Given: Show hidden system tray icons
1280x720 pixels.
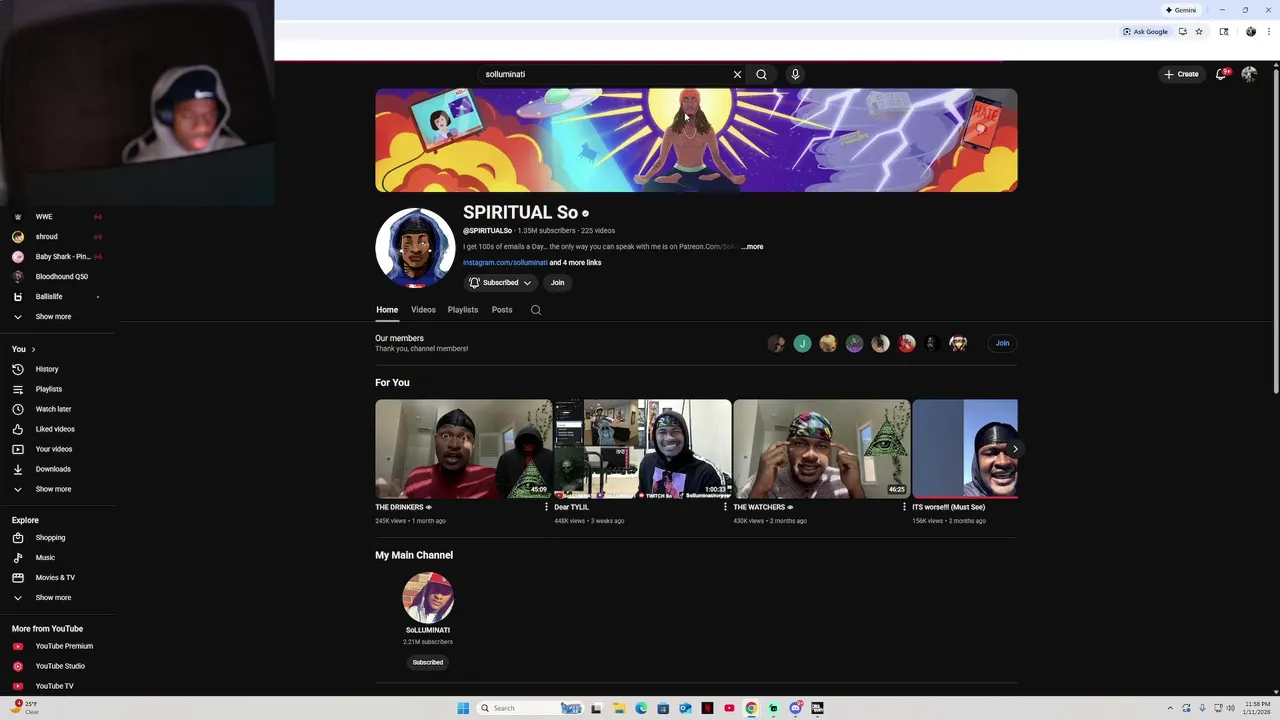Looking at the screenshot, I should click(x=1170, y=708).
